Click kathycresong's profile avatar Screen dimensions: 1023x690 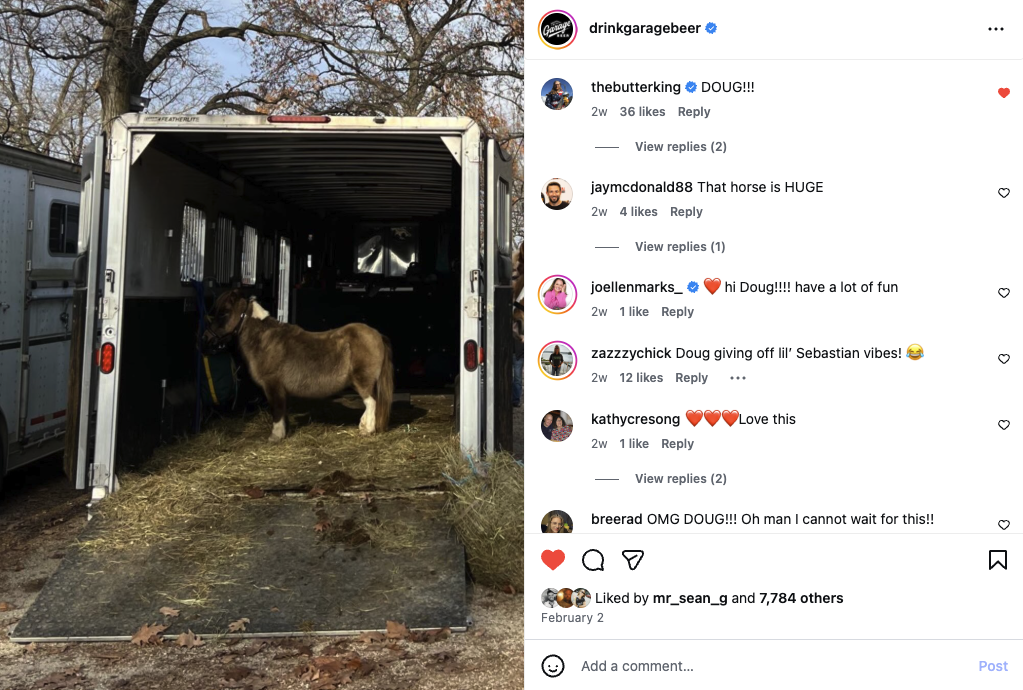(557, 426)
